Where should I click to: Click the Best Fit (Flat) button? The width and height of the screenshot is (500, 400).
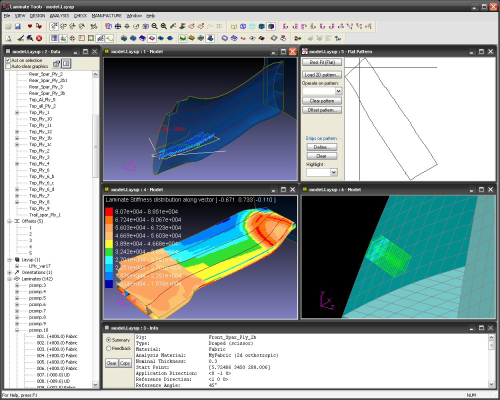point(322,62)
